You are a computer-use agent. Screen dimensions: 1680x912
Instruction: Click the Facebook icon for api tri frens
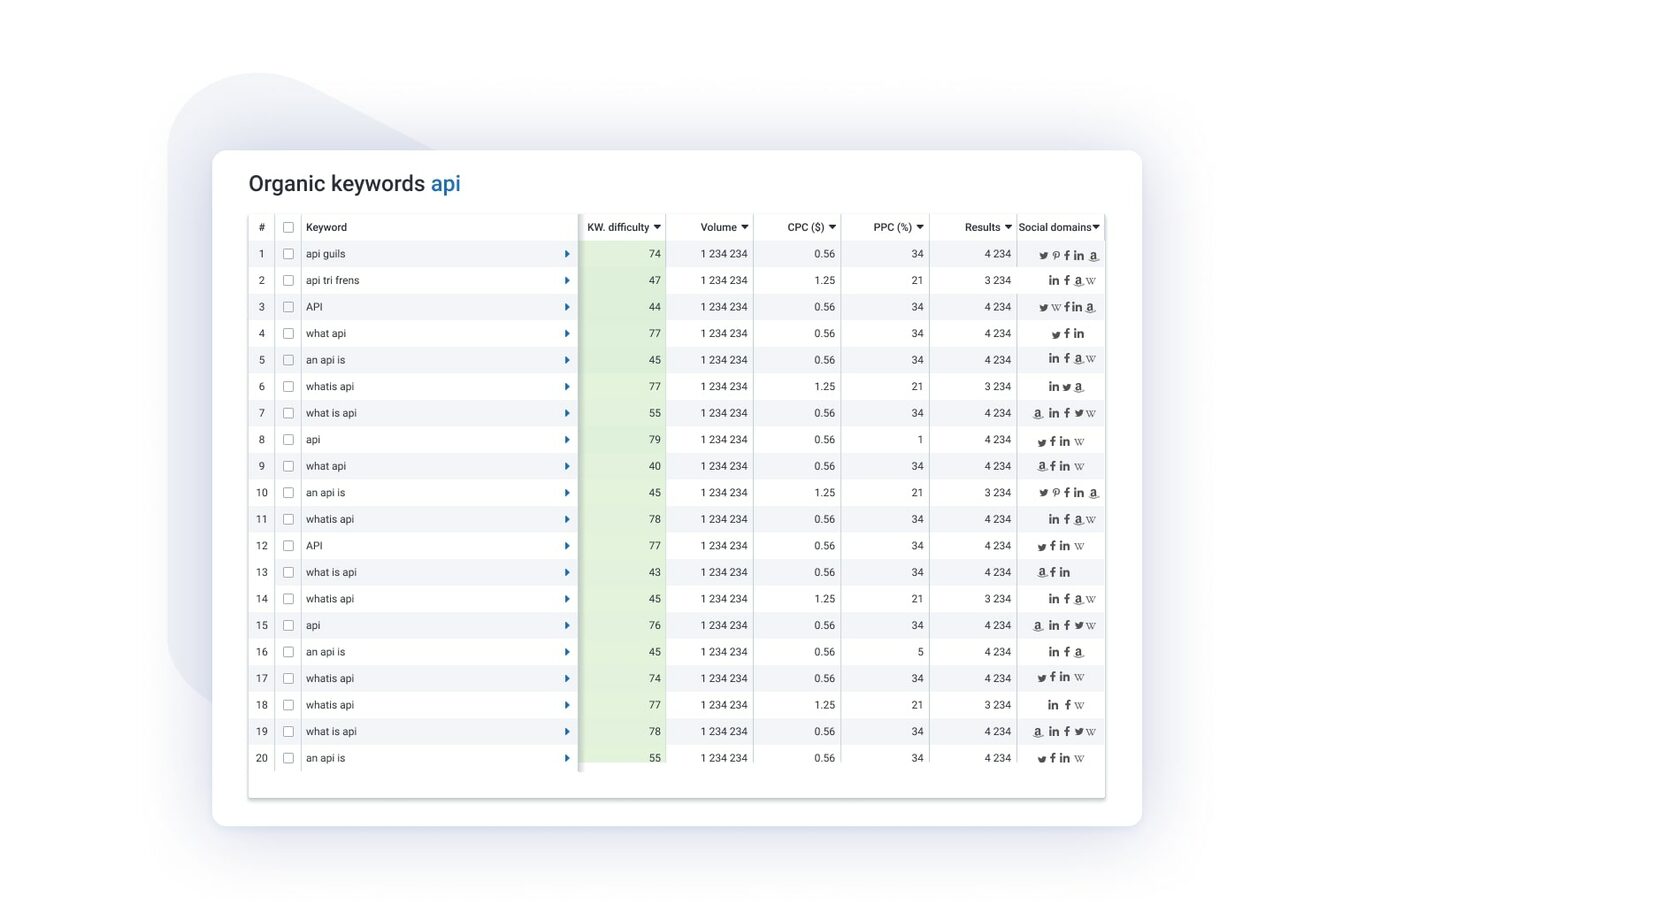pos(1066,281)
